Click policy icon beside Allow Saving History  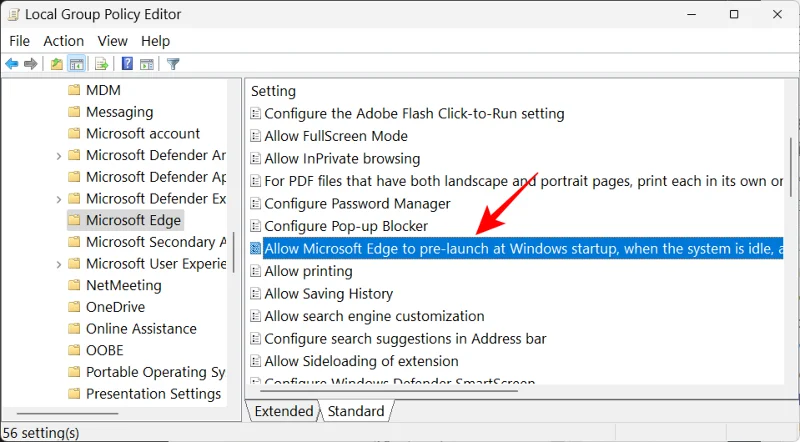click(x=256, y=293)
